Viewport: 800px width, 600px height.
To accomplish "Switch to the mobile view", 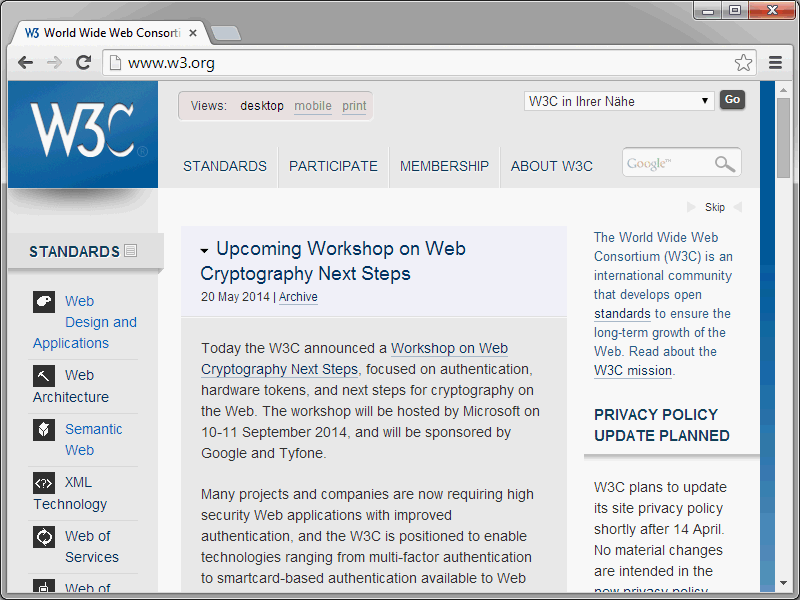I will 313,106.
